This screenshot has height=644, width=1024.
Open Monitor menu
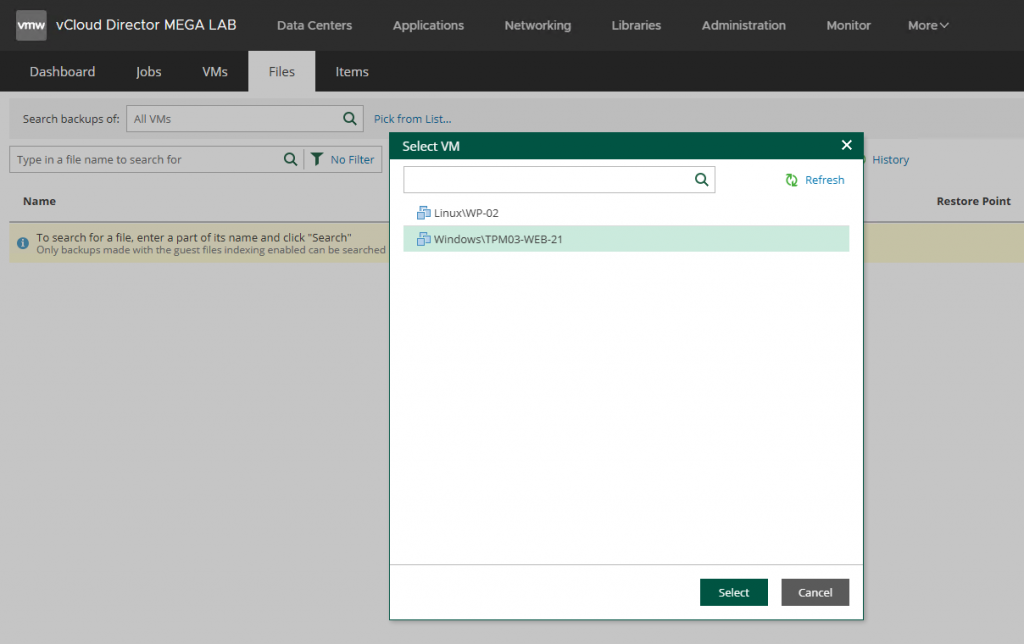click(848, 25)
